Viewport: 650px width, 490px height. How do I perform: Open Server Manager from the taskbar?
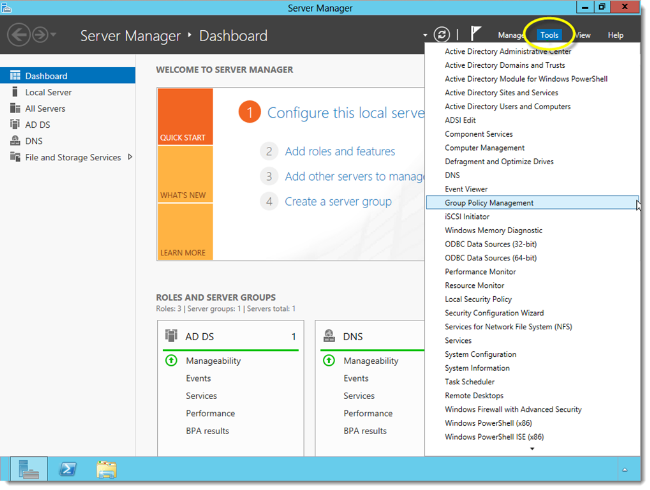[29, 469]
